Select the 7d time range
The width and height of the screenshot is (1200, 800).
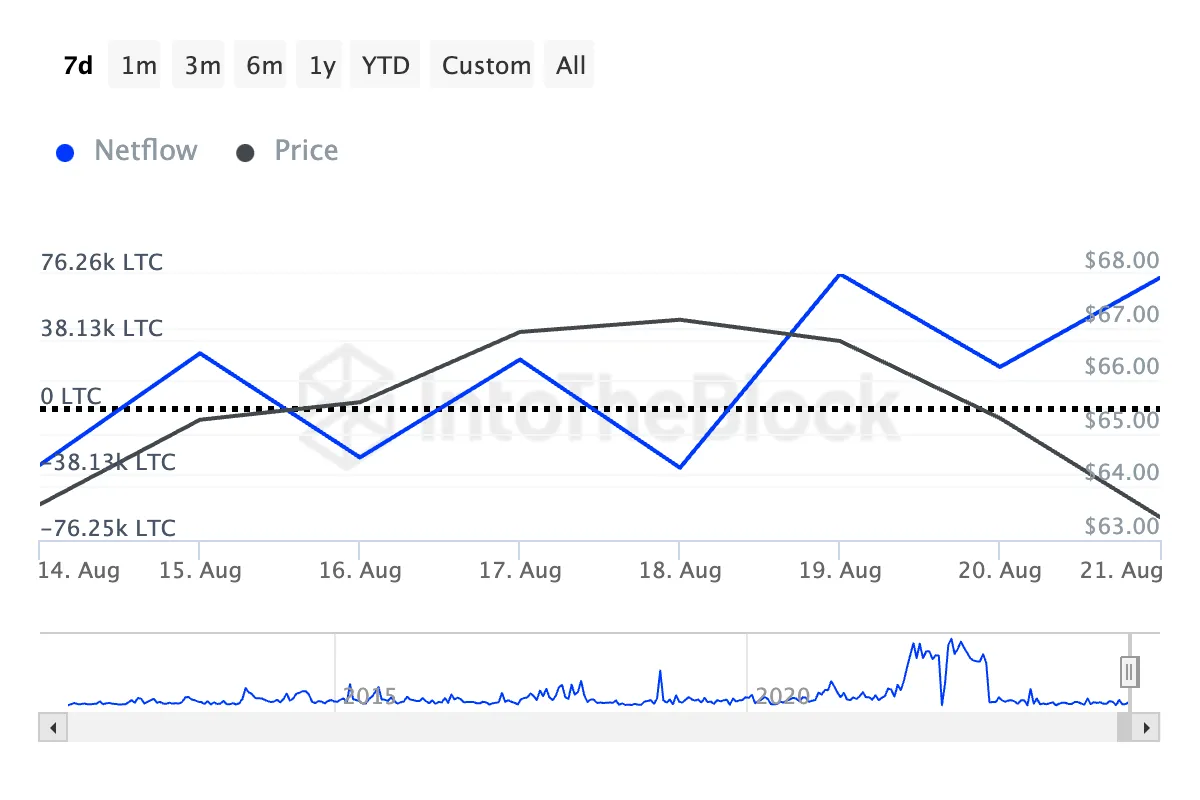click(78, 66)
